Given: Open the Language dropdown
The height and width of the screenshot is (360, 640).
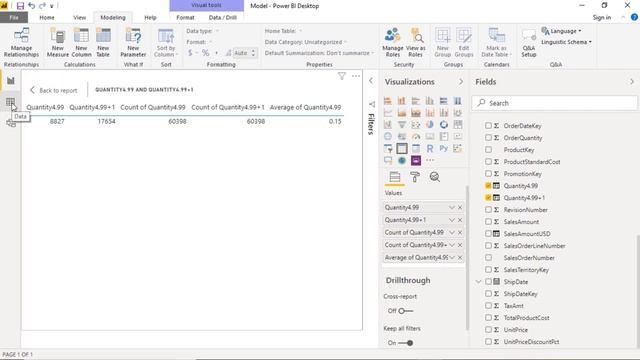Looking at the screenshot, I should point(562,31).
